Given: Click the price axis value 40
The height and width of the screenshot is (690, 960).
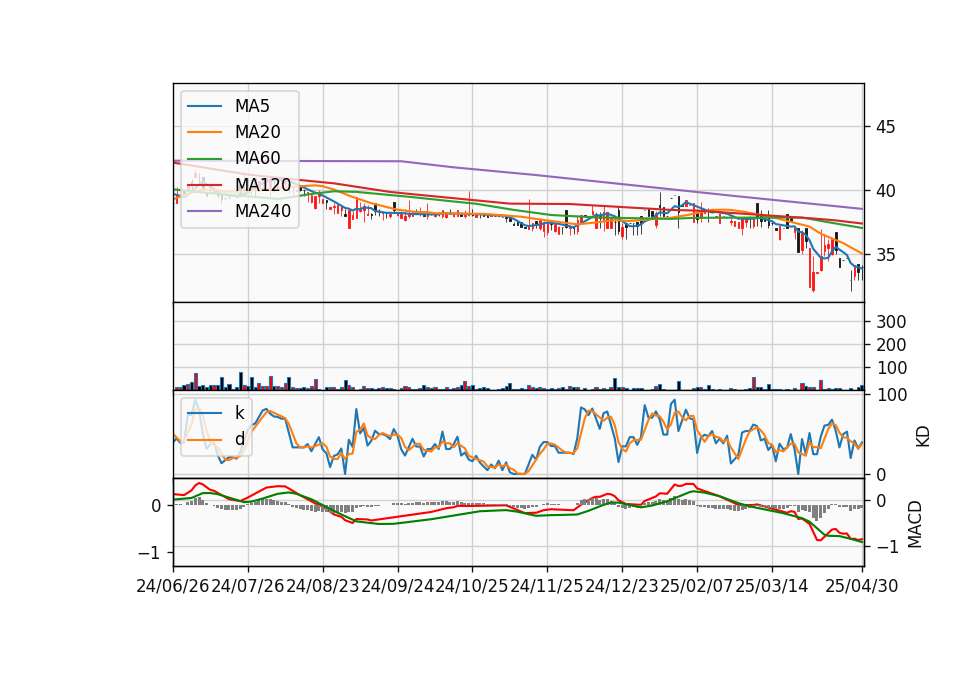Looking at the screenshot, I should [886, 191].
